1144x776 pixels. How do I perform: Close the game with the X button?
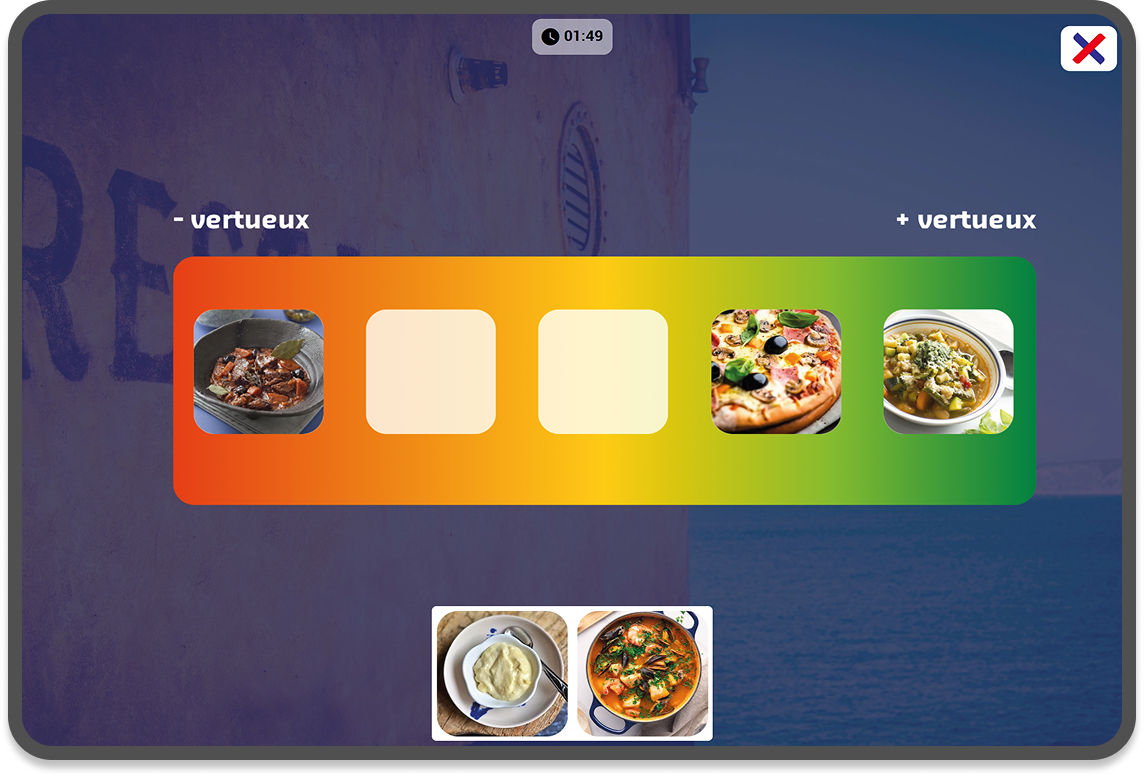click(1088, 48)
